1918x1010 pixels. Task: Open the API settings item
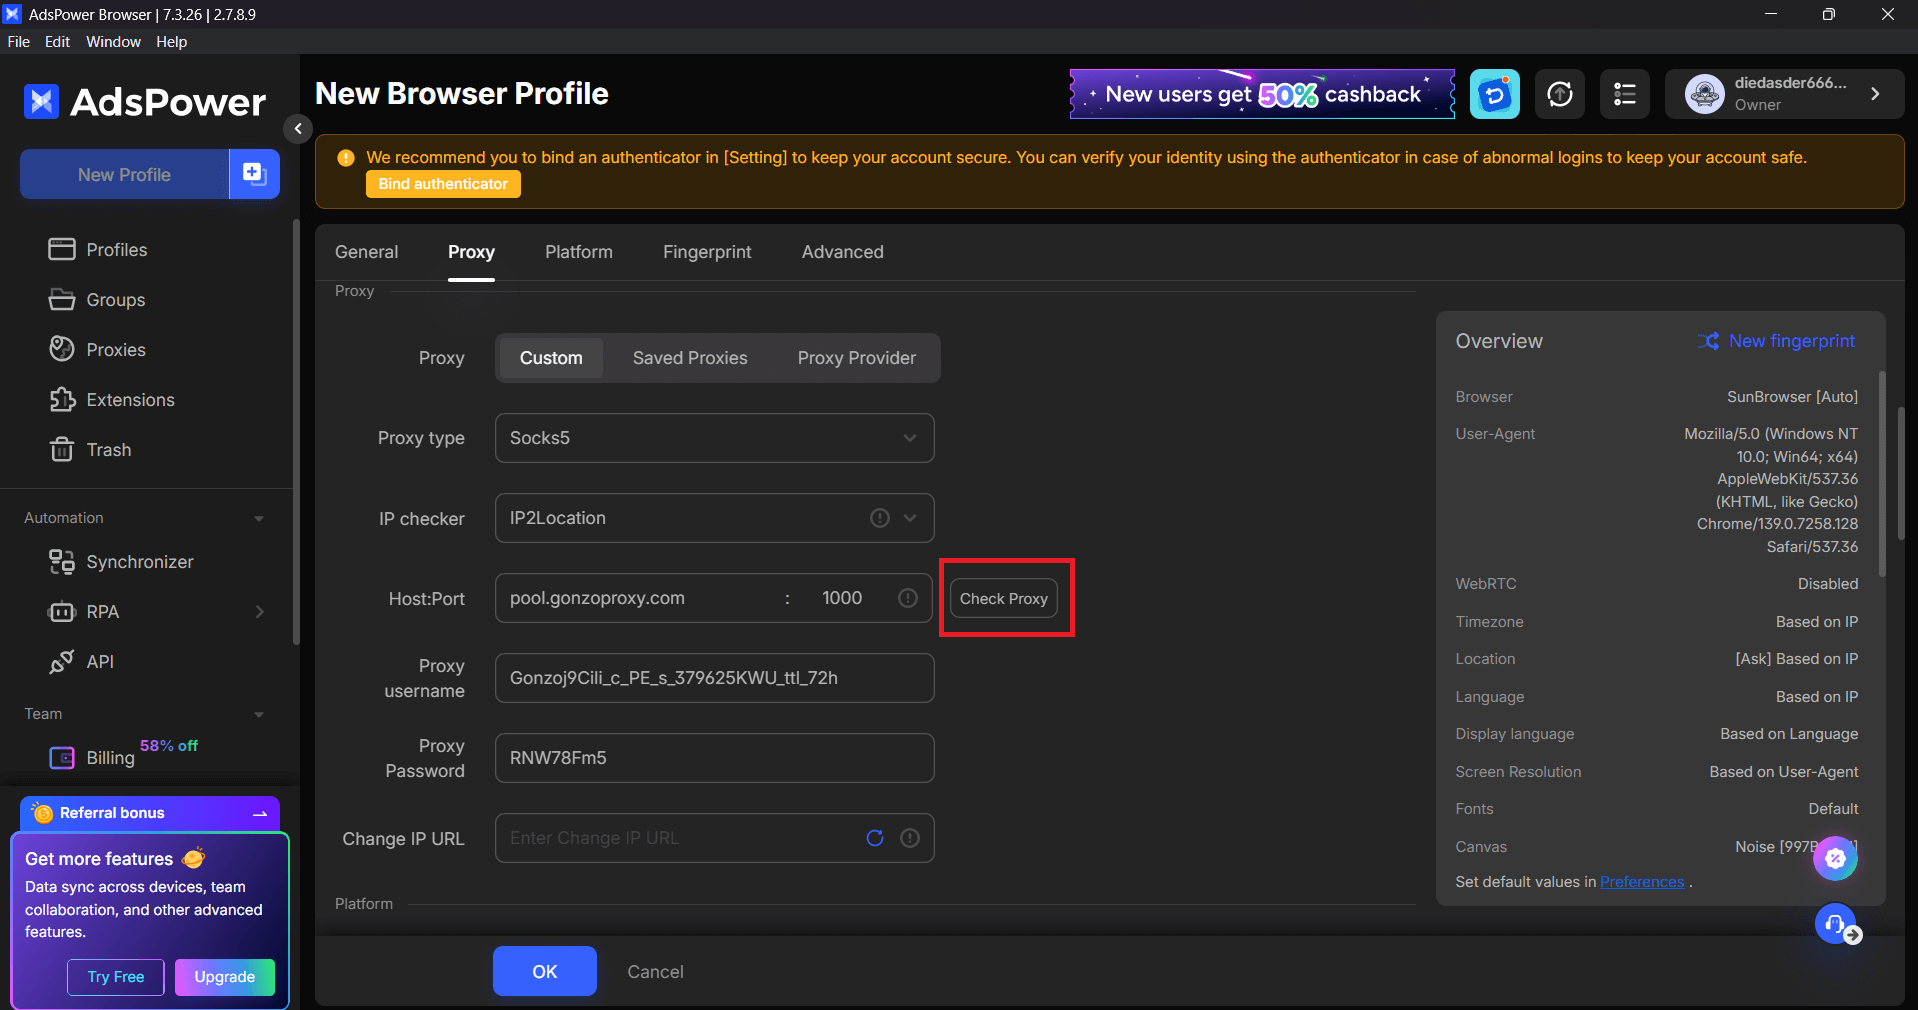[x=82, y=661]
